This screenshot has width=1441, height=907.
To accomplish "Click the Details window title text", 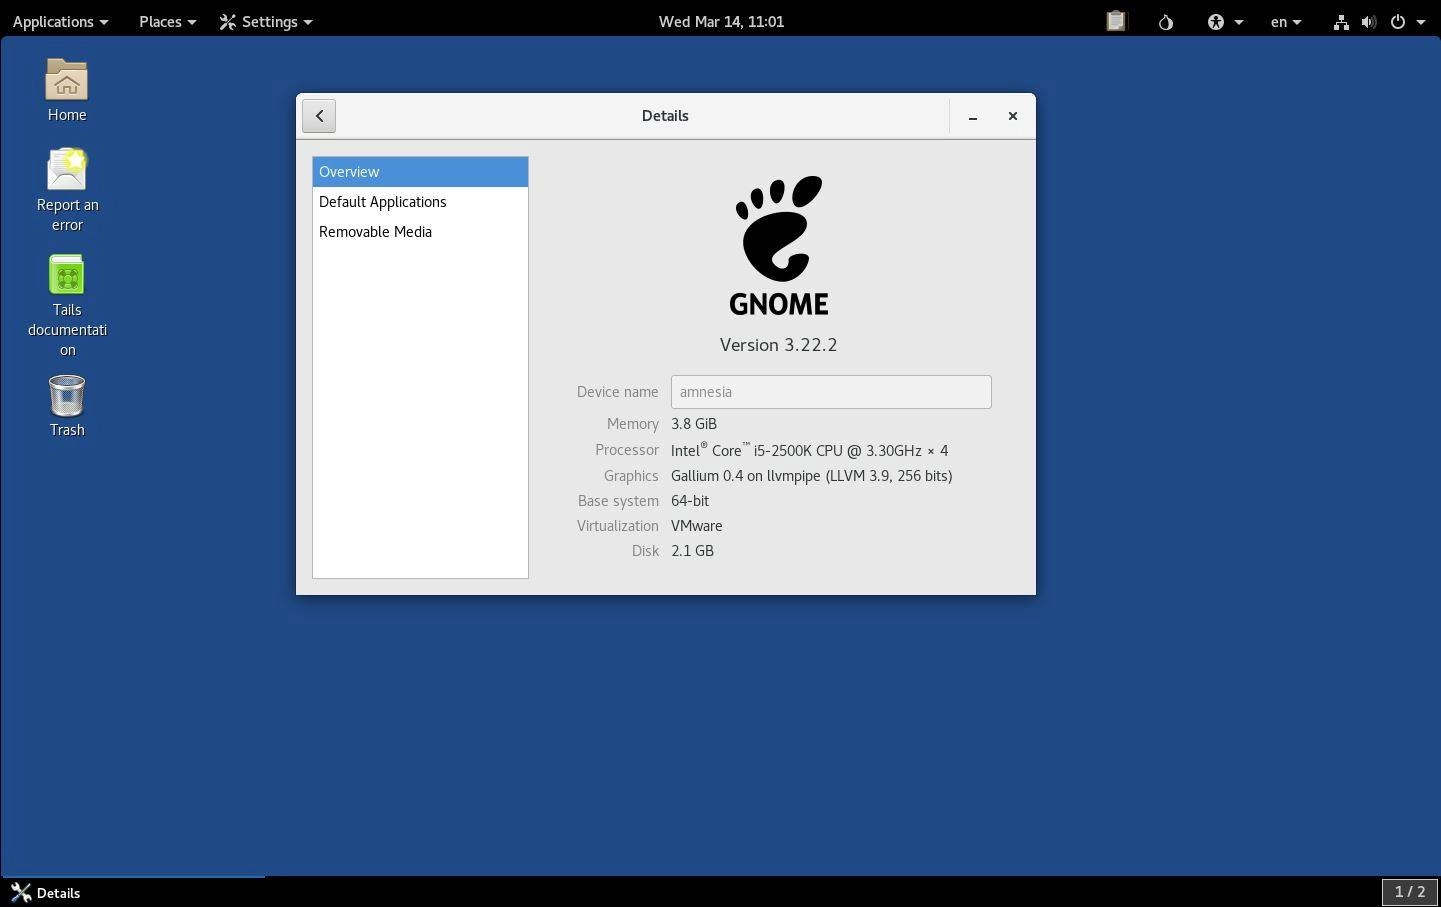I will coord(665,116).
